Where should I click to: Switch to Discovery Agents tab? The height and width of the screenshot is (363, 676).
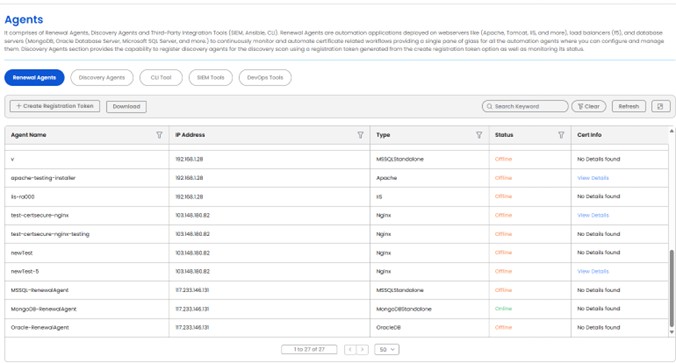coord(102,78)
